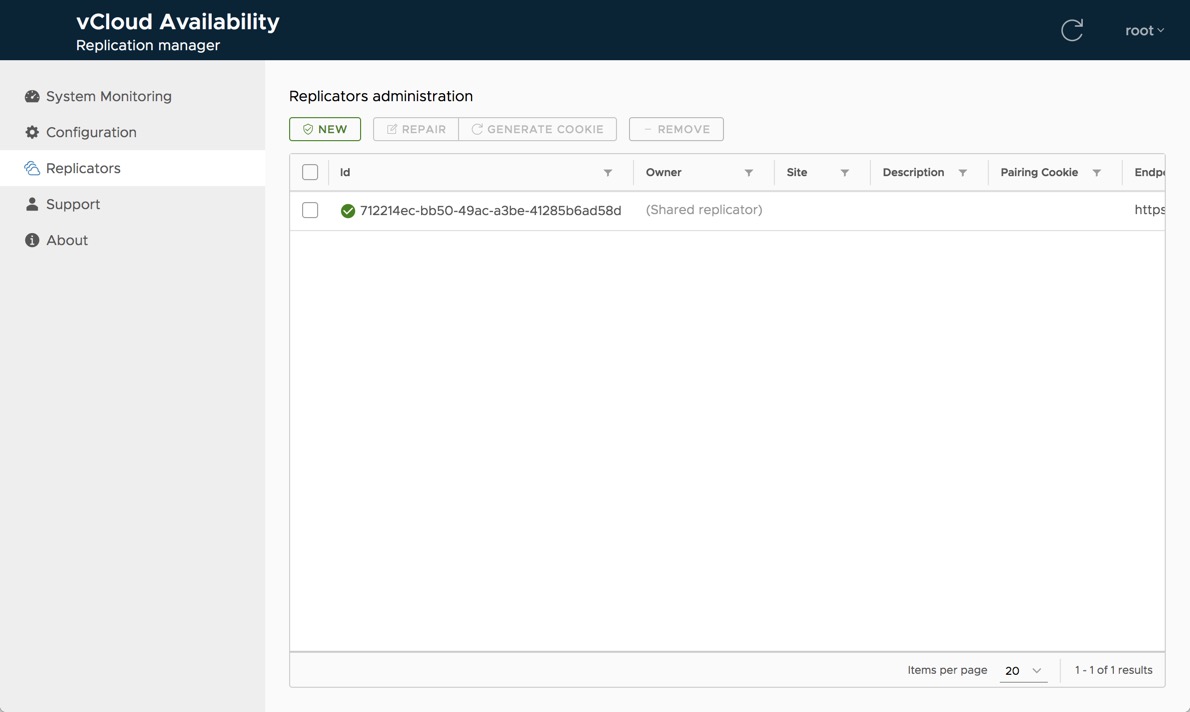
Task: Sort by the Site column header
Action: [x=797, y=172]
